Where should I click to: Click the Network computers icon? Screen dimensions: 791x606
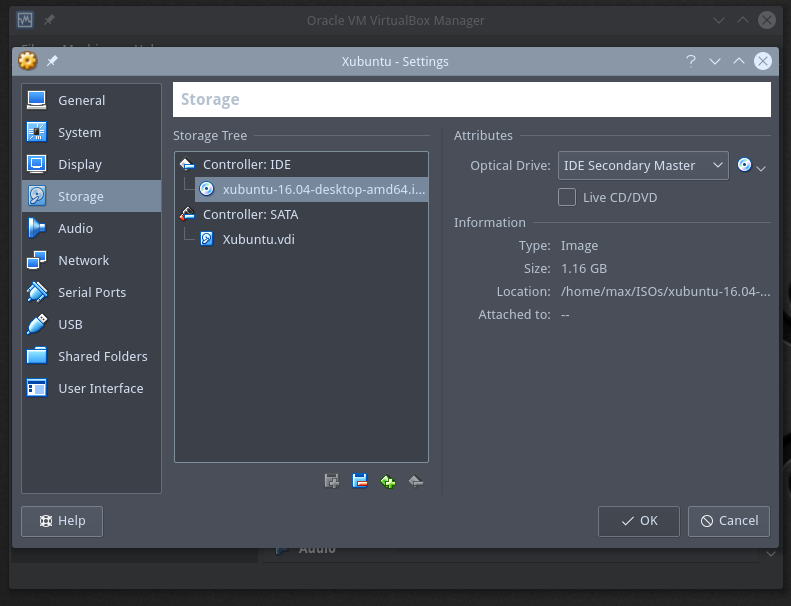click(37, 260)
